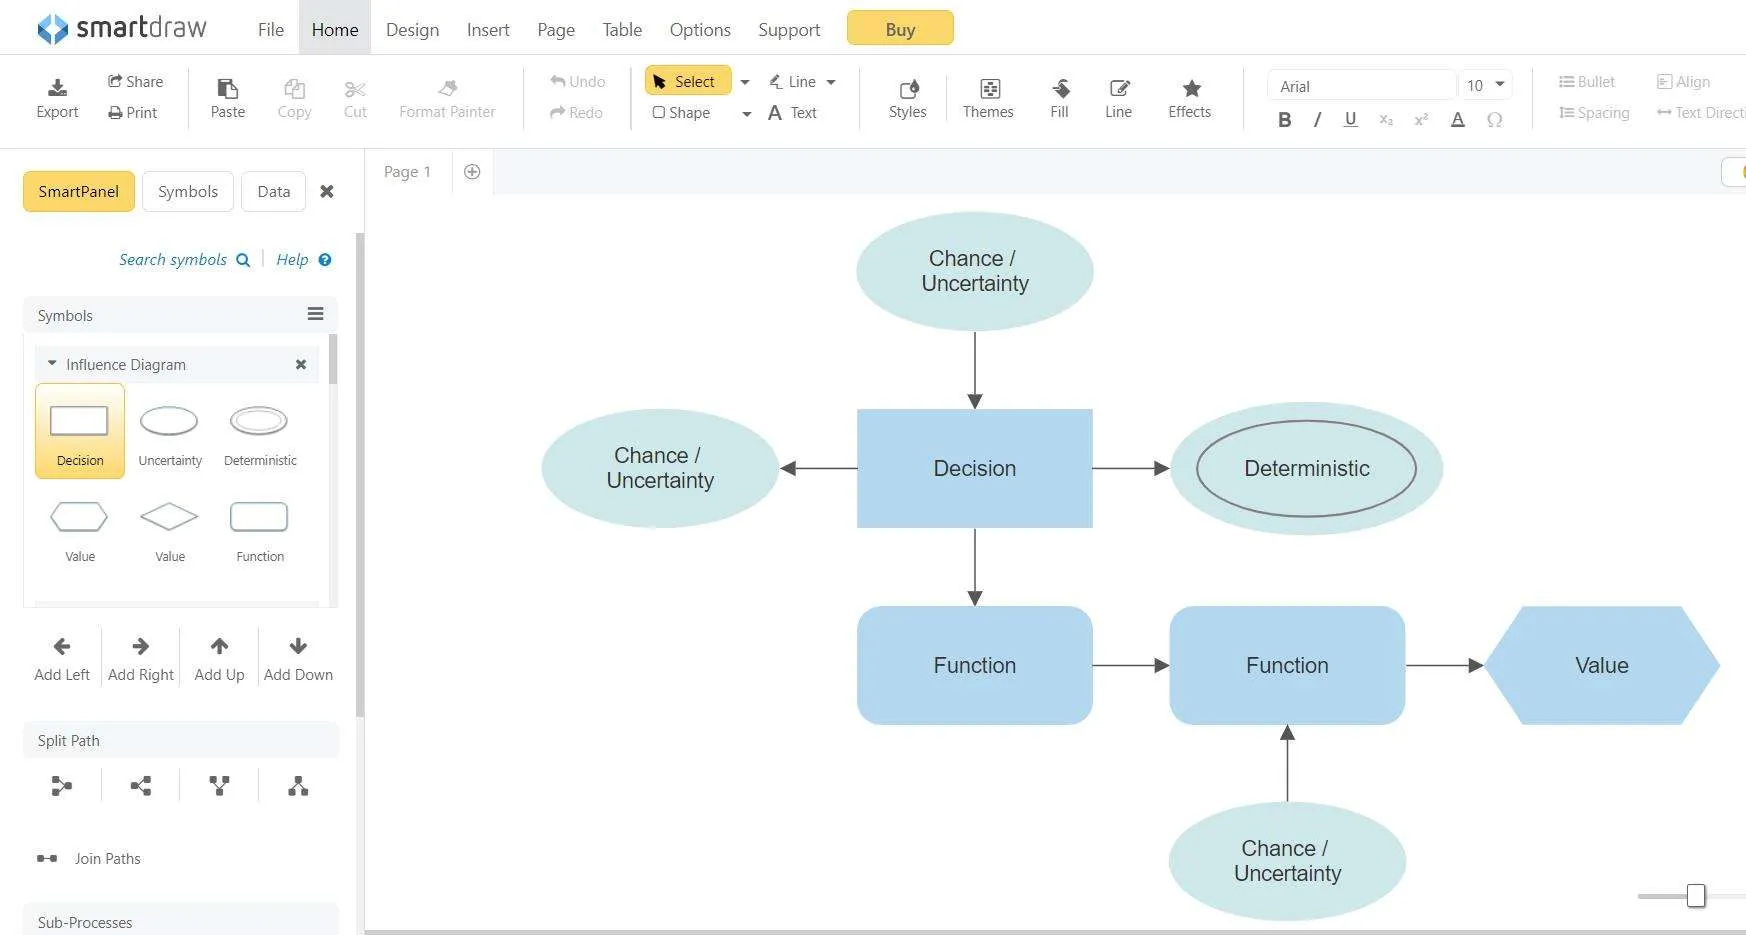Image resolution: width=1746 pixels, height=935 pixels.
Task: Click Add Right arrow
Action: coord(141,658)
